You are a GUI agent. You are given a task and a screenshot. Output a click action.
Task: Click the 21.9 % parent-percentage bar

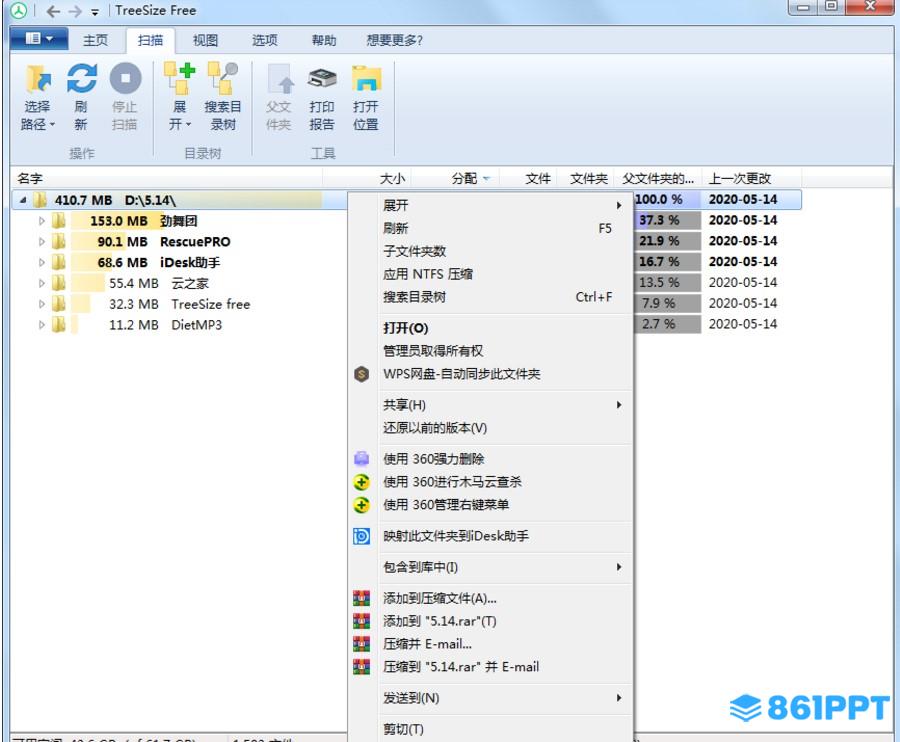pyautogui.click(x=667, y=241)
